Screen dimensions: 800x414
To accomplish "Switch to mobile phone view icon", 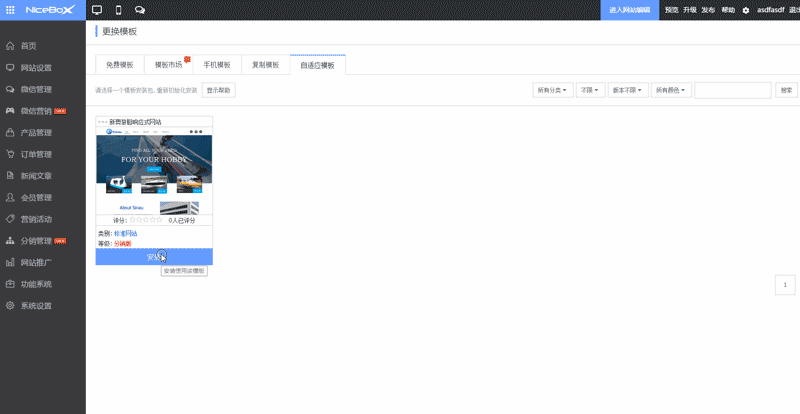I will (118, 10).
